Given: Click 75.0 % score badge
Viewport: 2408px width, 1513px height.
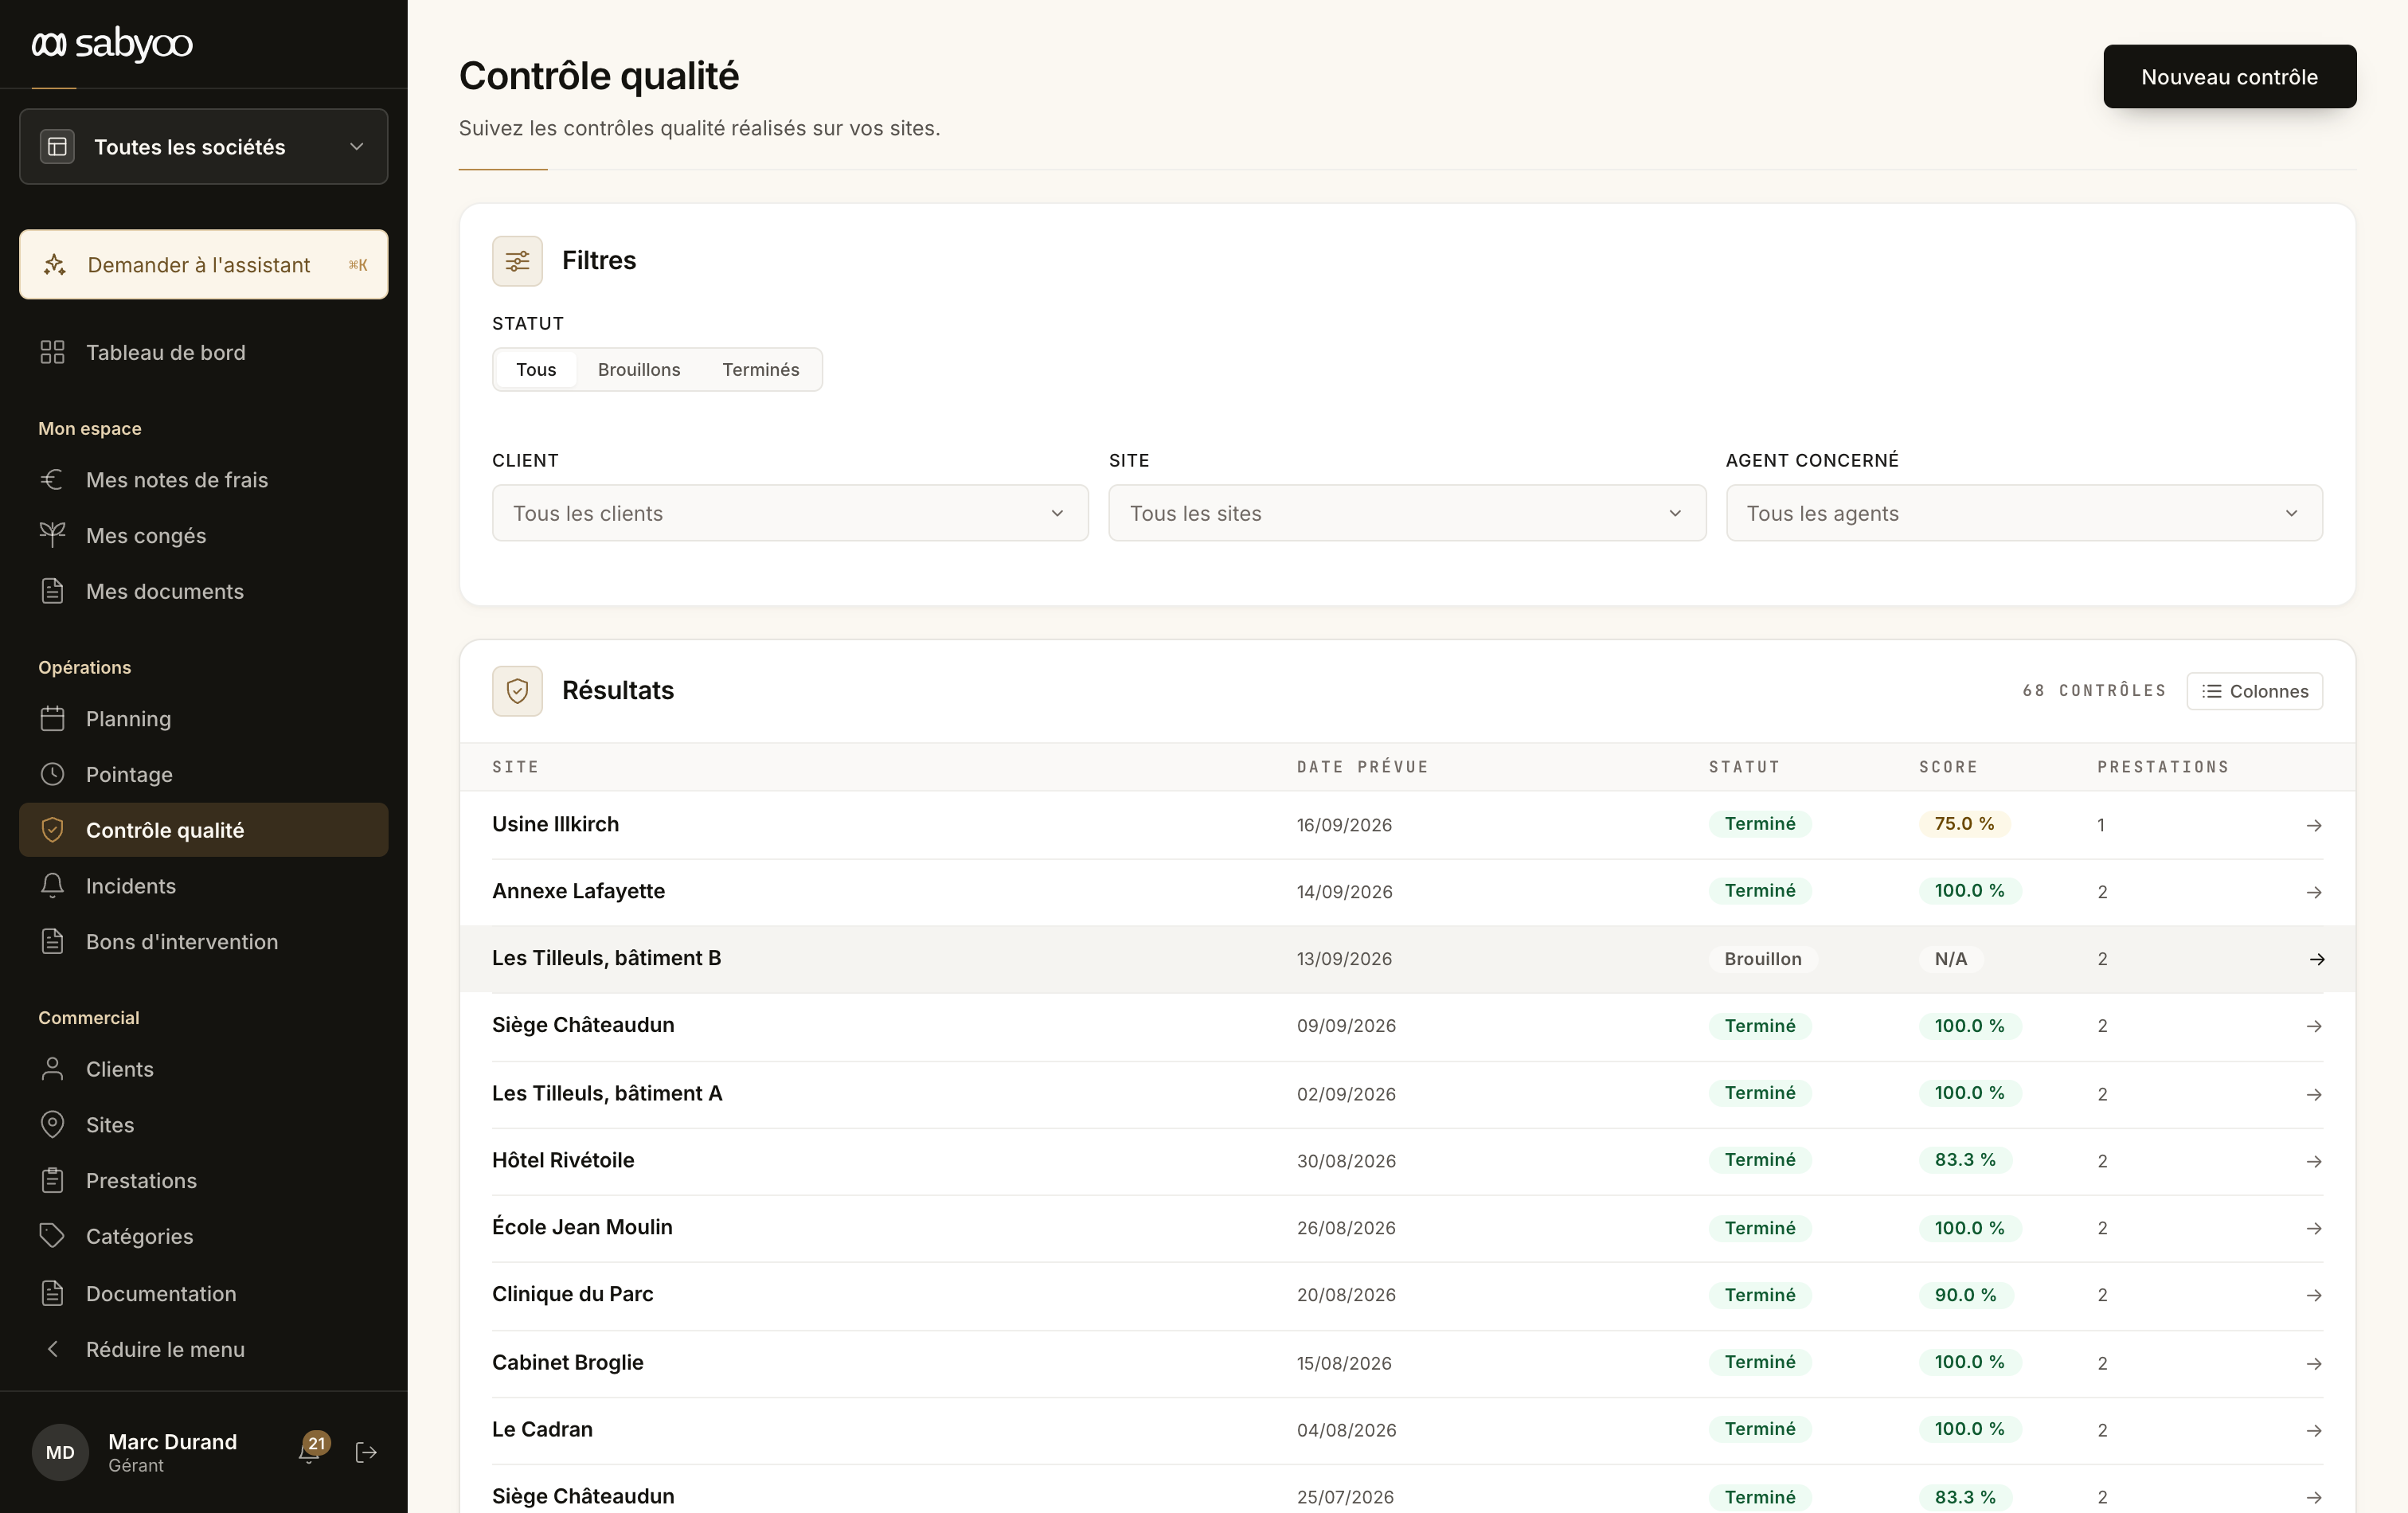Looking at the screenshot, I should (x=1964, y=823).
